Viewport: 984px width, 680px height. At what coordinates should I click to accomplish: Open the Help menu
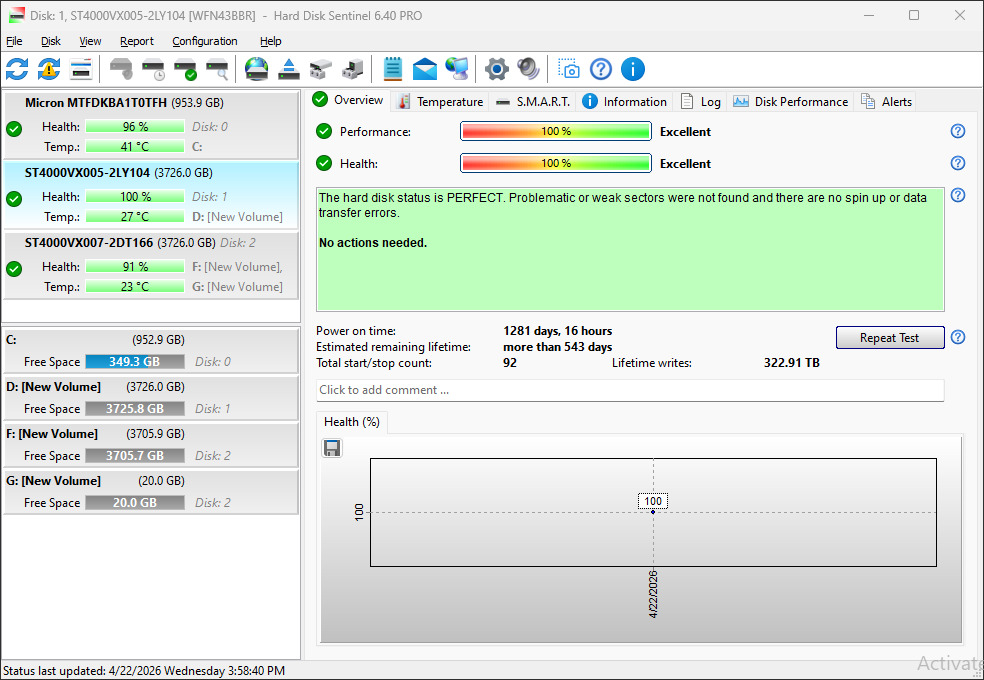[270, 41]
